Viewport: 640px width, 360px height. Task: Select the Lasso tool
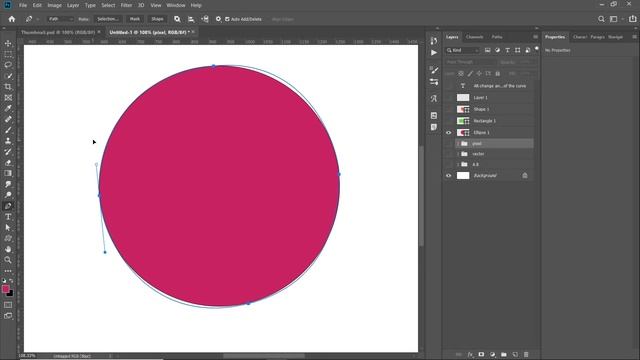pos(8,65)
